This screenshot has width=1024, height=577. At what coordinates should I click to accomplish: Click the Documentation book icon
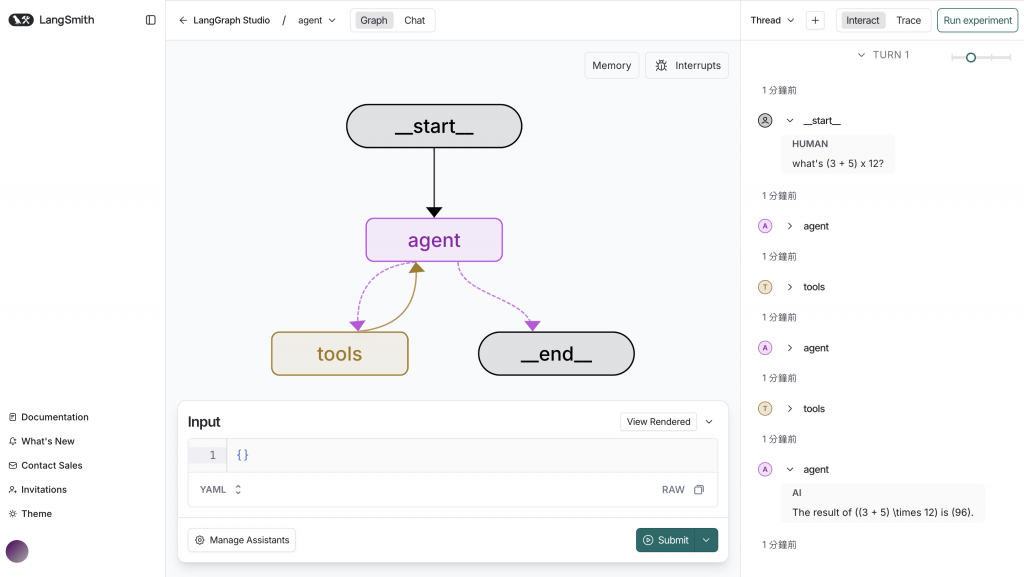point(12,417)
